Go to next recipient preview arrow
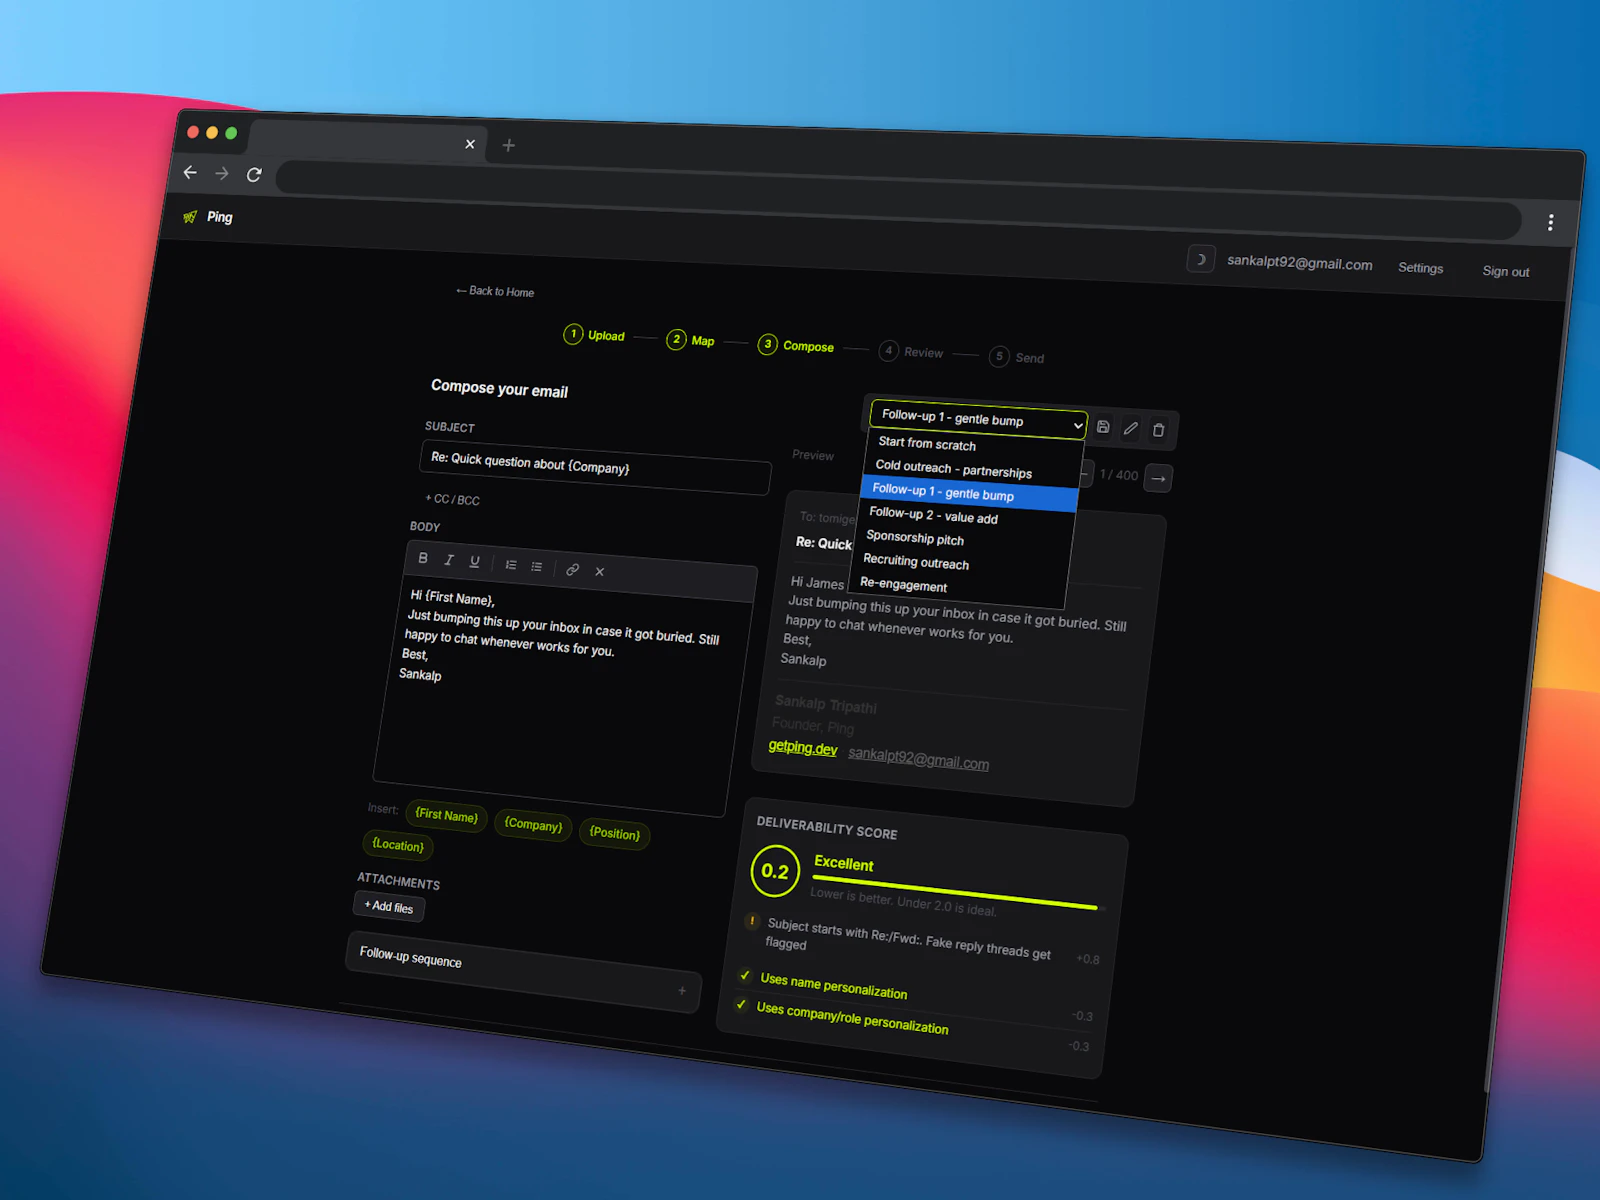The height and width of the screenshot is (1200, 1600). [x=1158, y=478]
